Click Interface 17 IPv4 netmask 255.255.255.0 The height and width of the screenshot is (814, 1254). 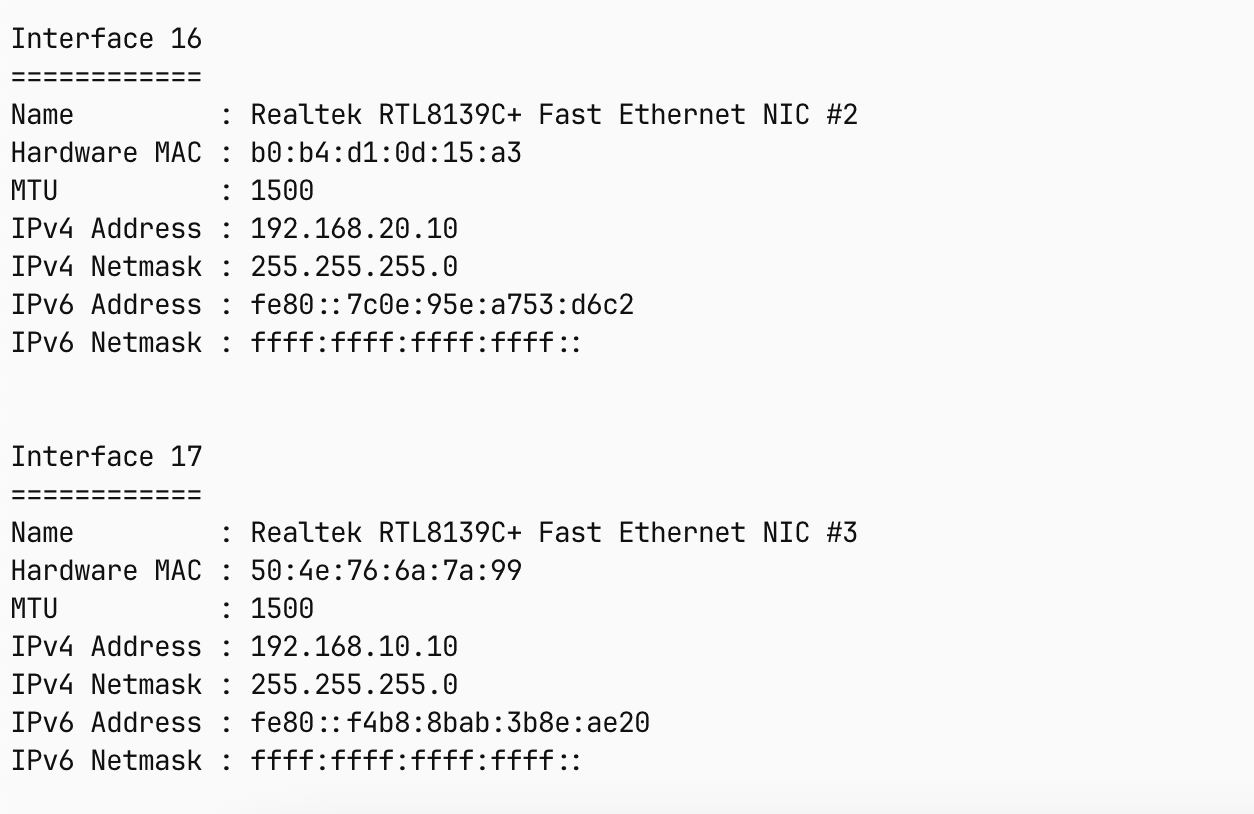coord(354,685)
